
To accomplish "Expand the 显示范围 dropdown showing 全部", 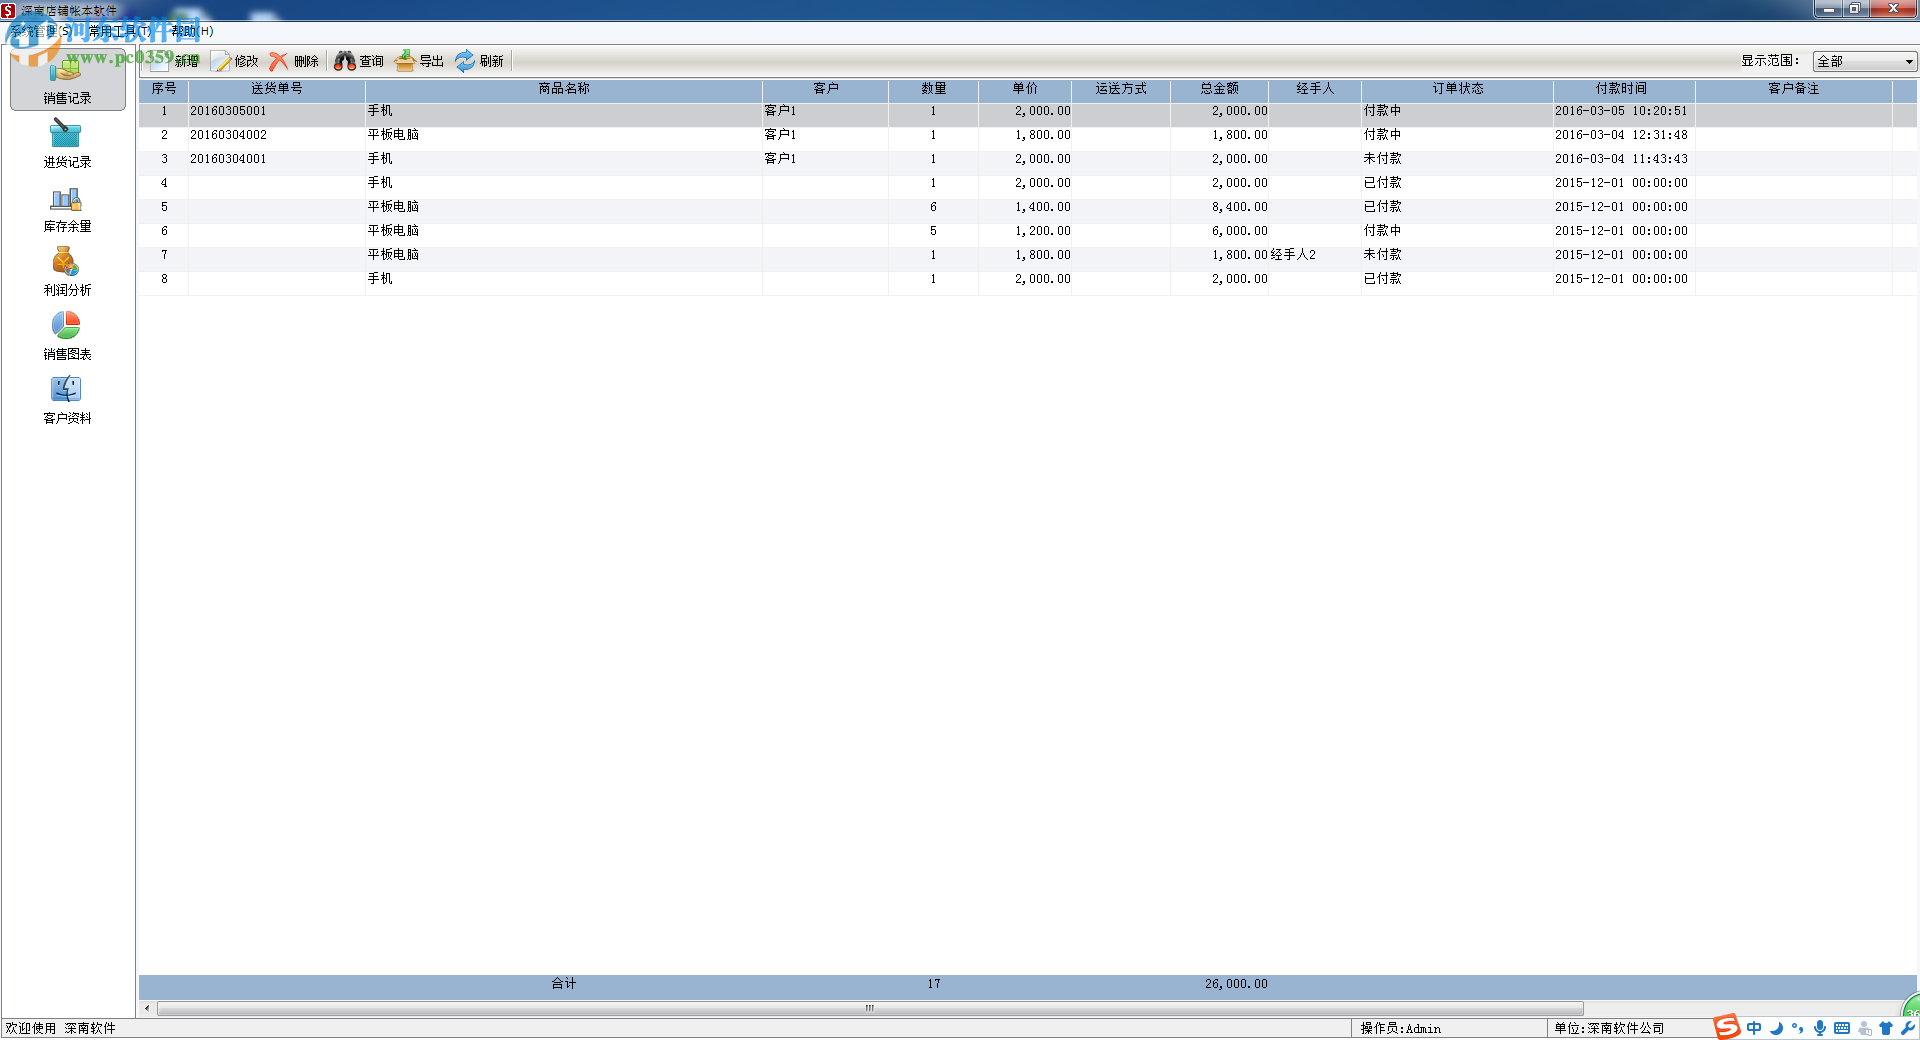I will click(1865, 62).
